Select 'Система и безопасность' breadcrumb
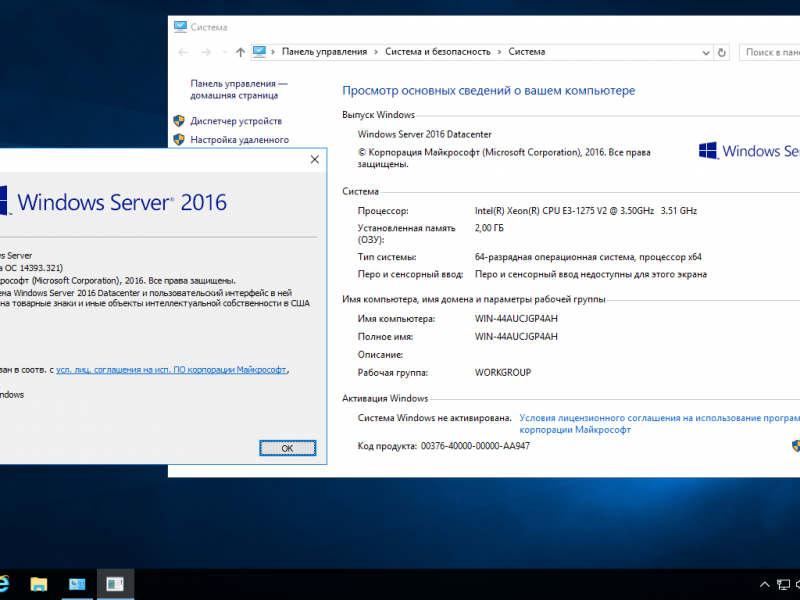This screenshot has width=800, height=600. (438, 52)
